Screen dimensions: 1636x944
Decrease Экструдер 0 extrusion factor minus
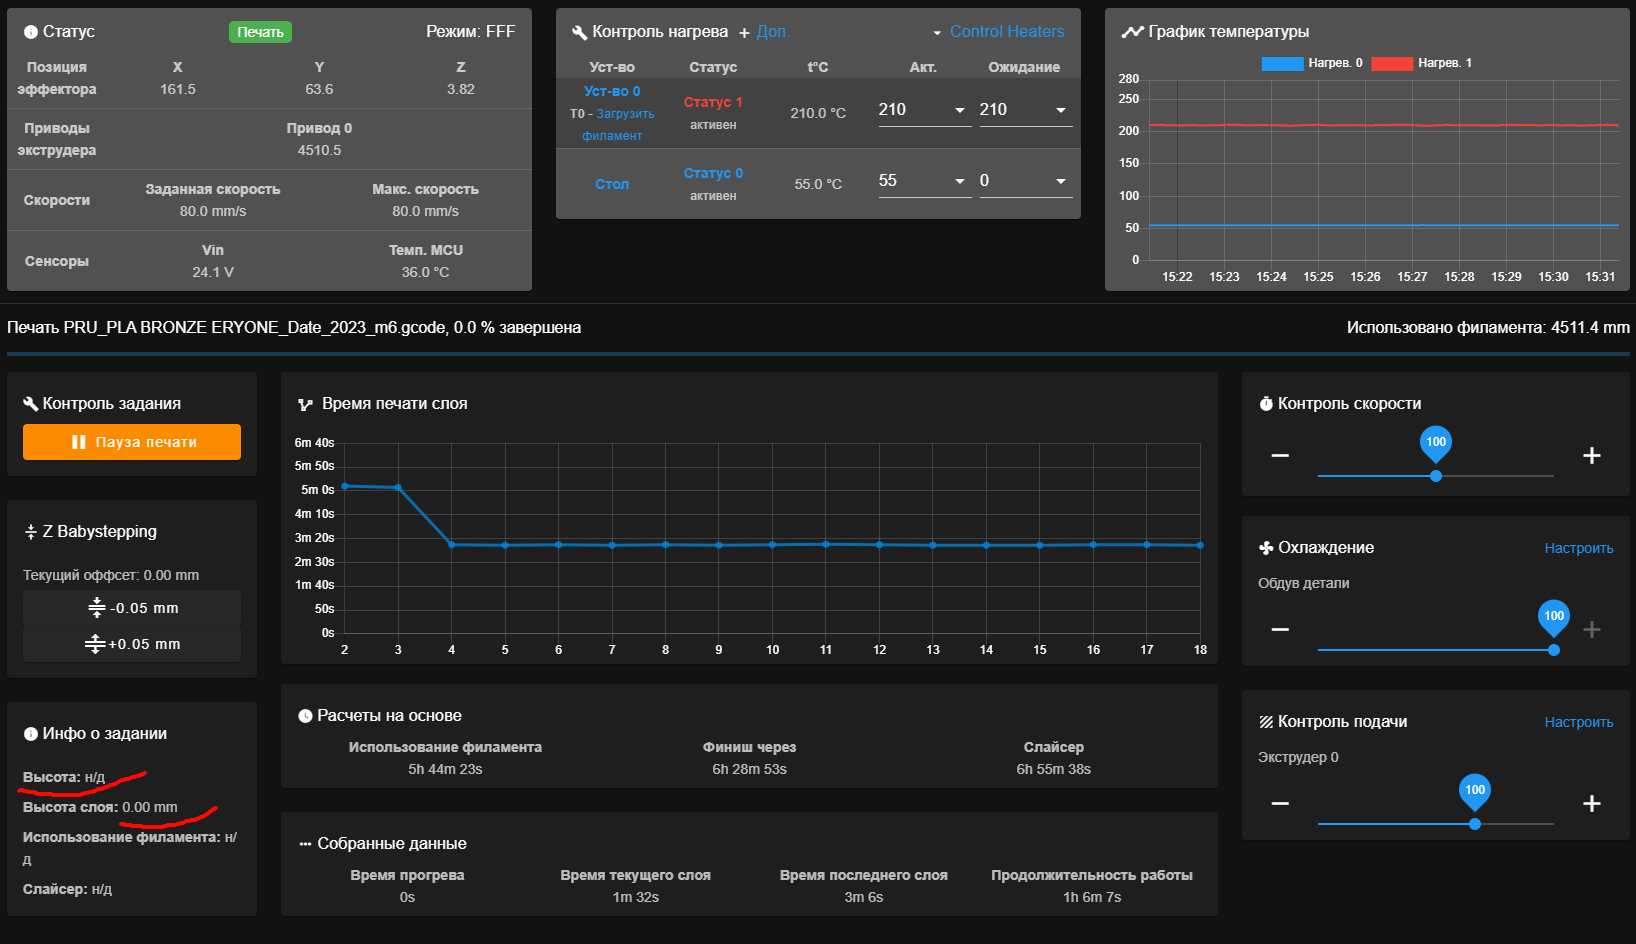point(1280,804)
